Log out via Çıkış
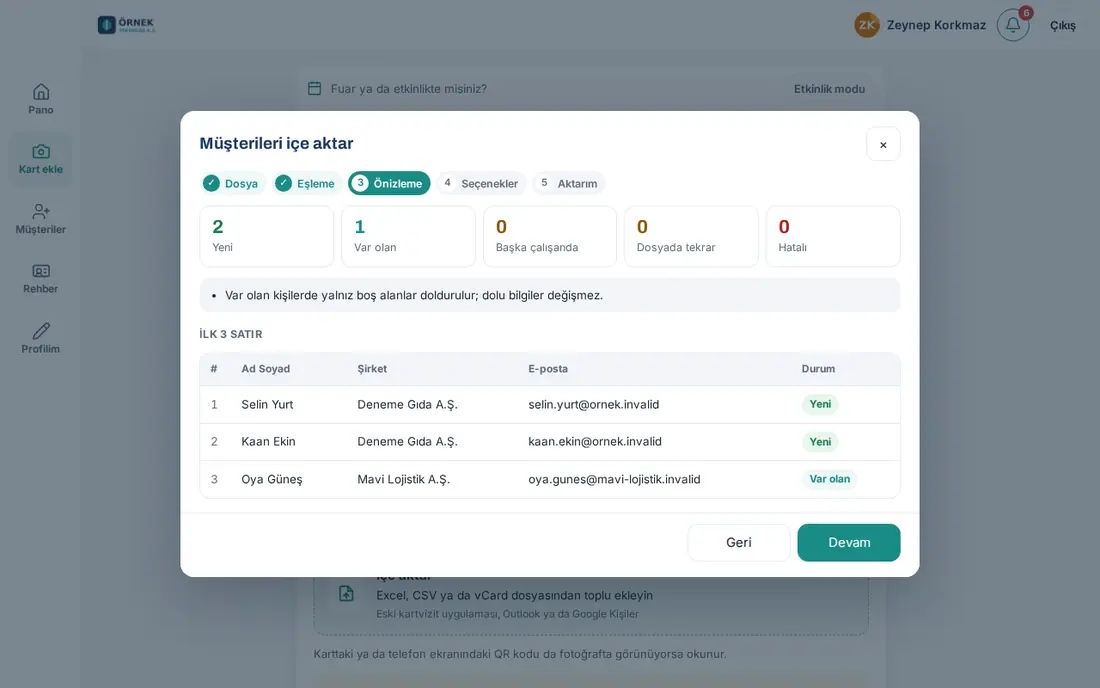1100x688 pixels. [1062, 25]
